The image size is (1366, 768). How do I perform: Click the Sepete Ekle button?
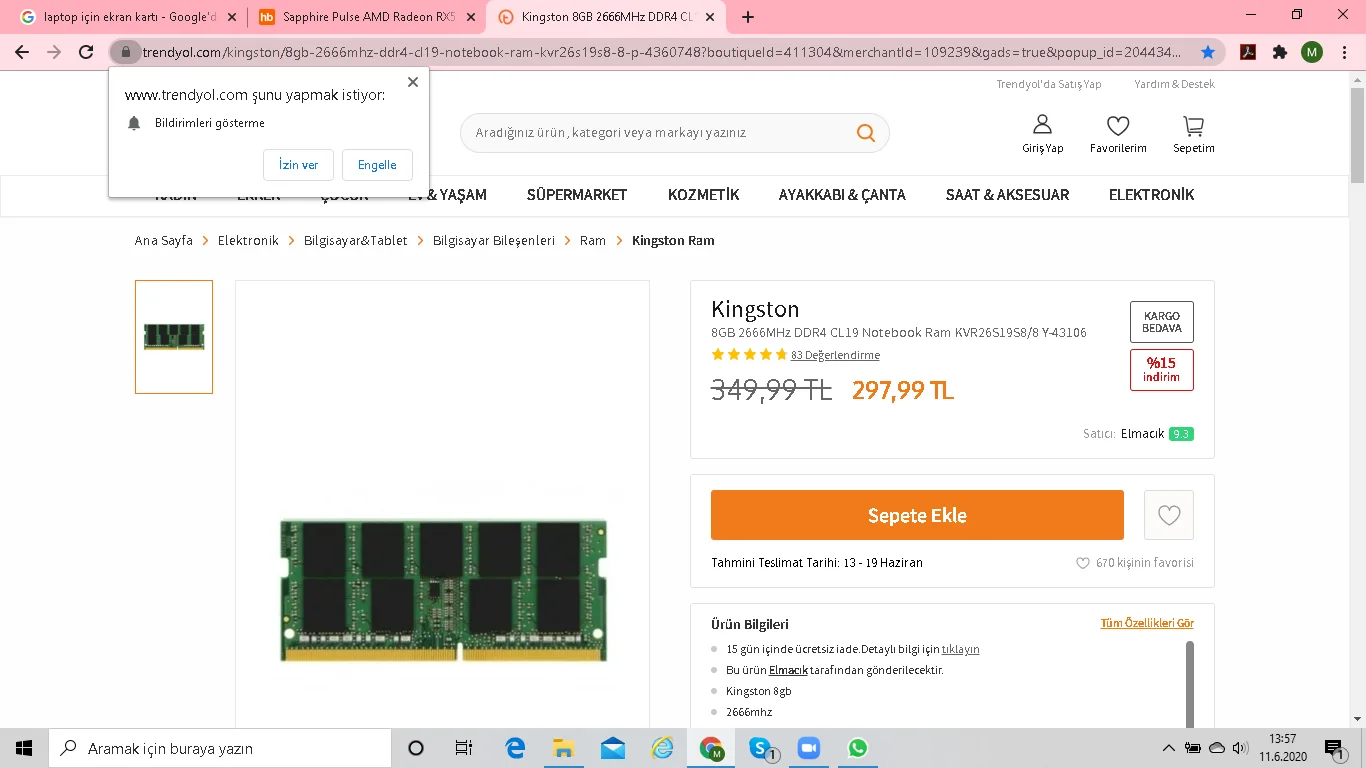click(x=917, y=515)
